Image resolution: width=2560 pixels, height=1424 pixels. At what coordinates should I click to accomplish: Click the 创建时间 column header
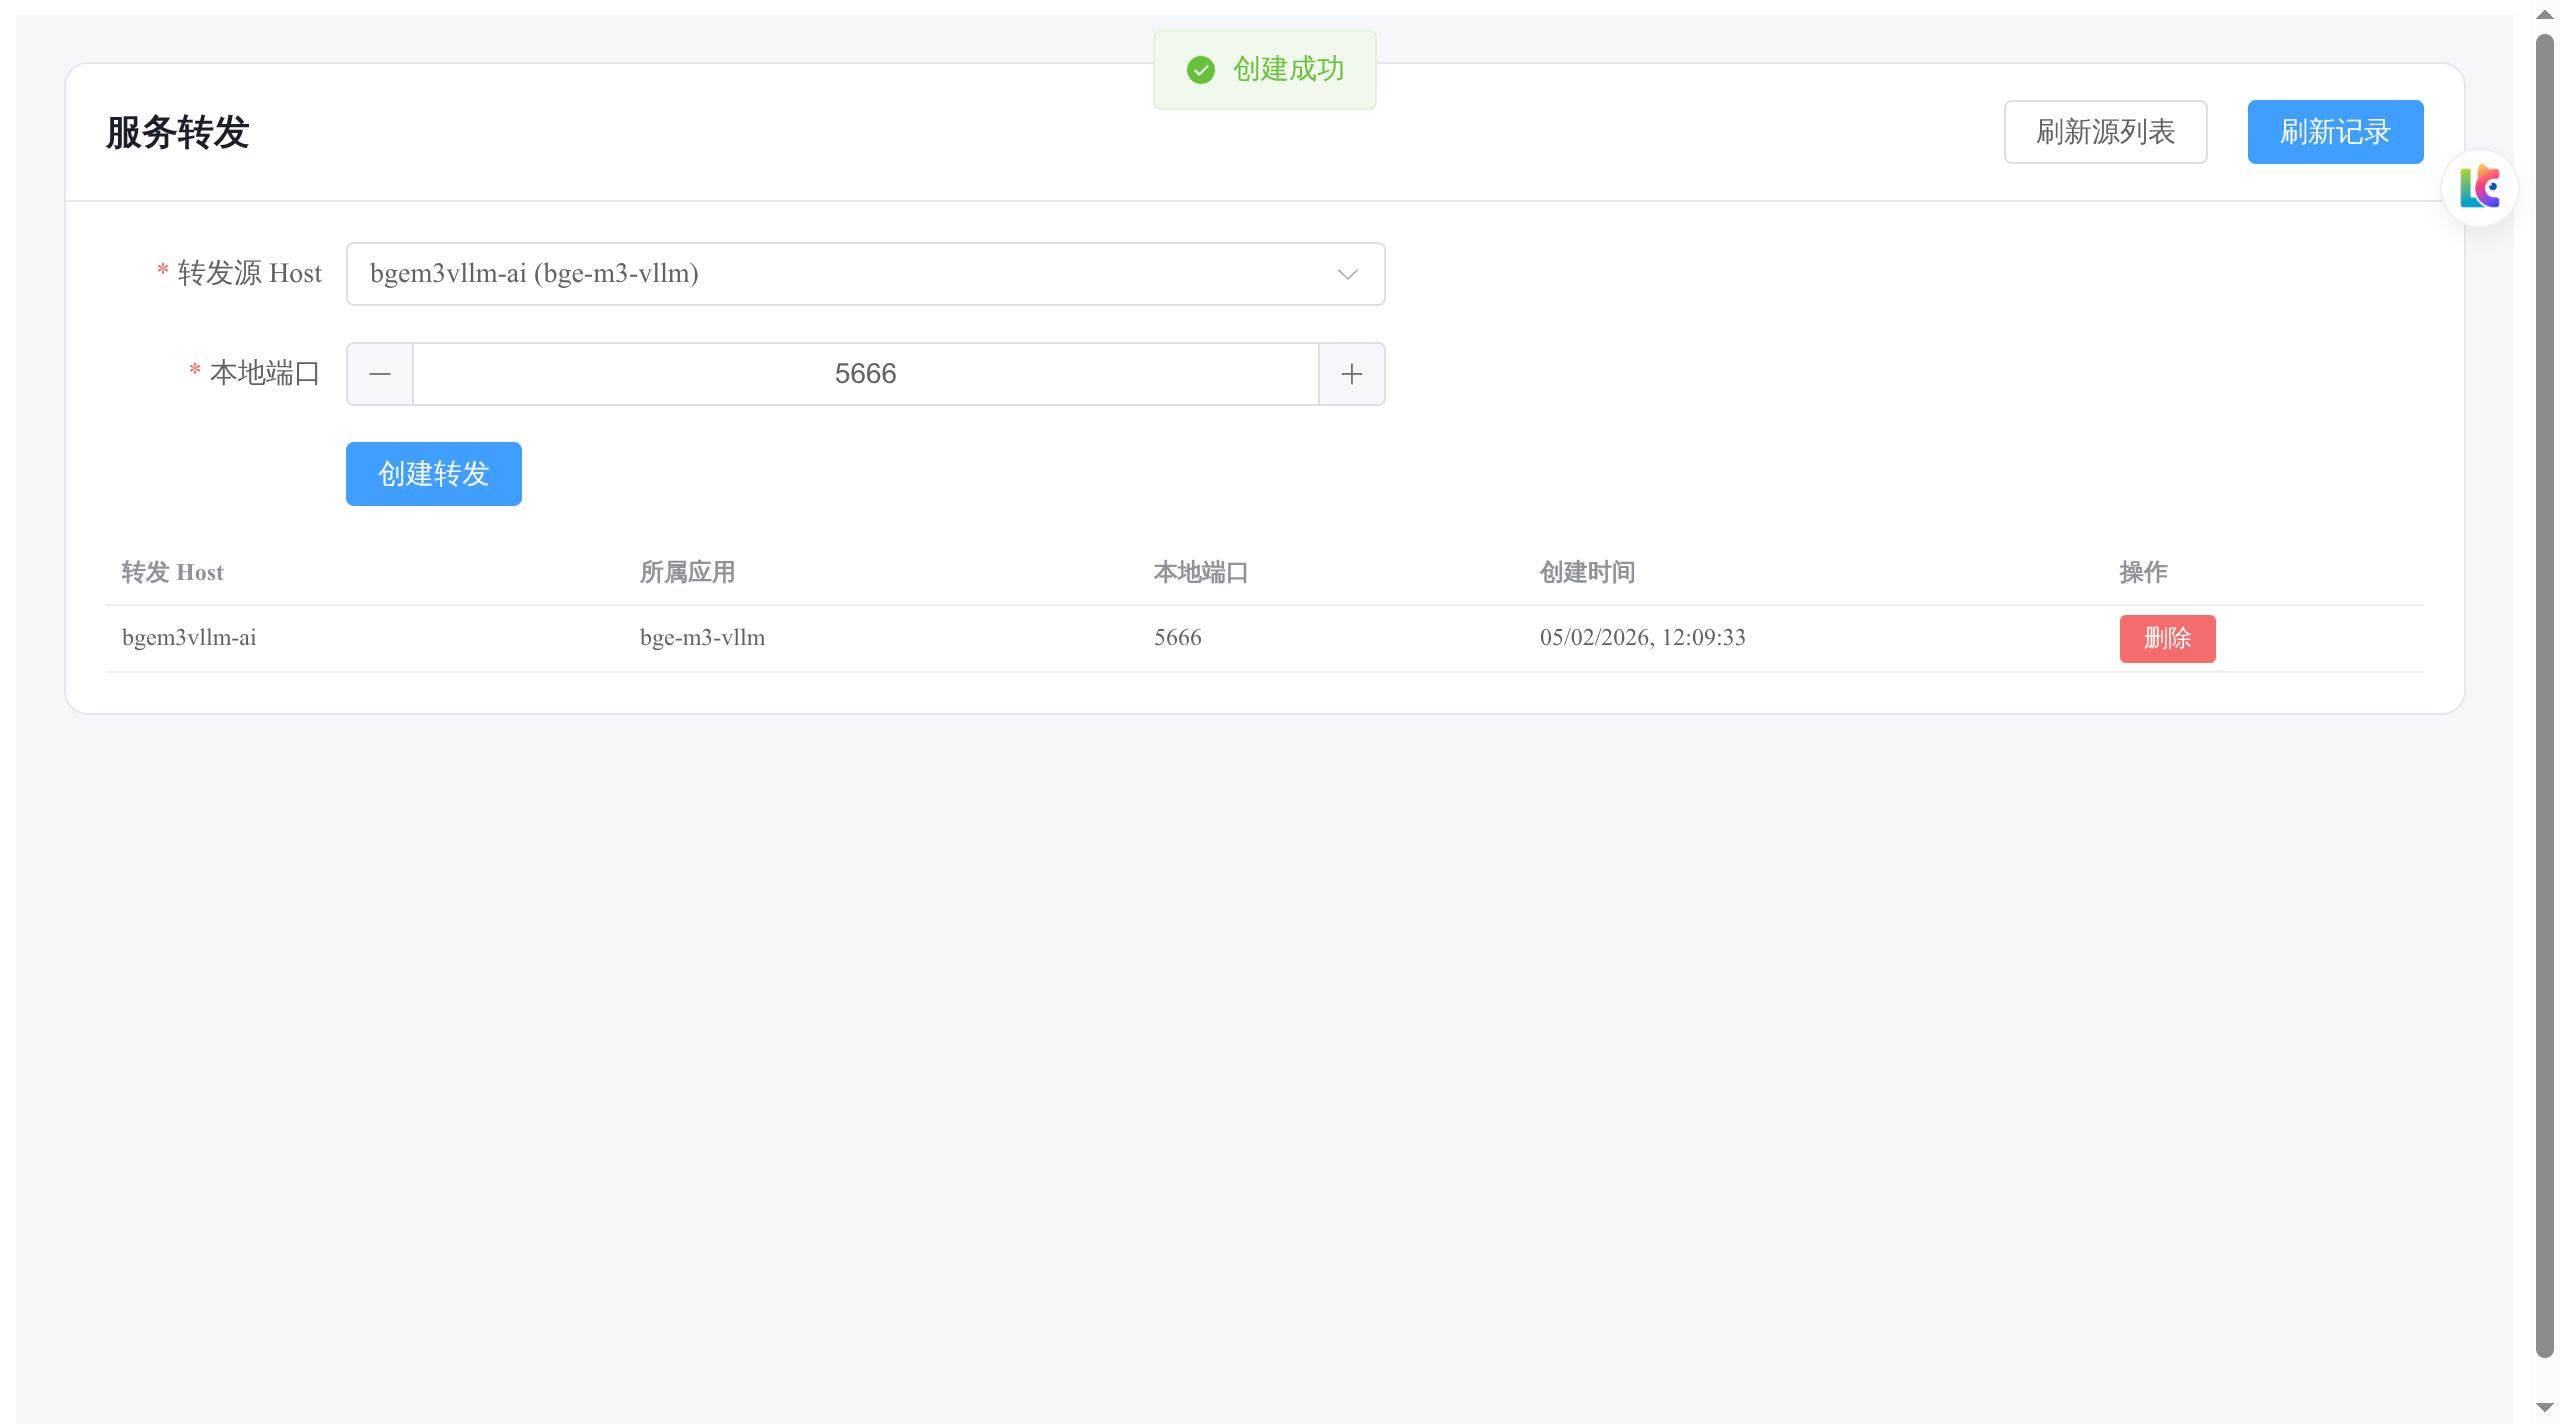coord(1587,572)
